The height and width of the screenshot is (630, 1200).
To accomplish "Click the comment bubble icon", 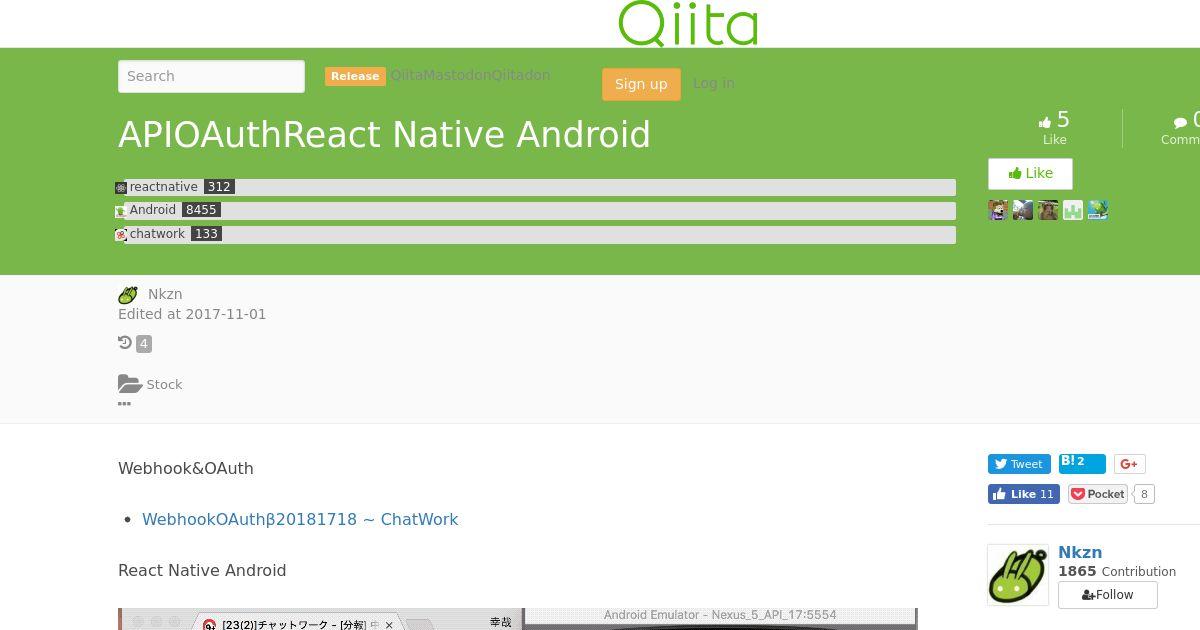I will (1180, 122).
